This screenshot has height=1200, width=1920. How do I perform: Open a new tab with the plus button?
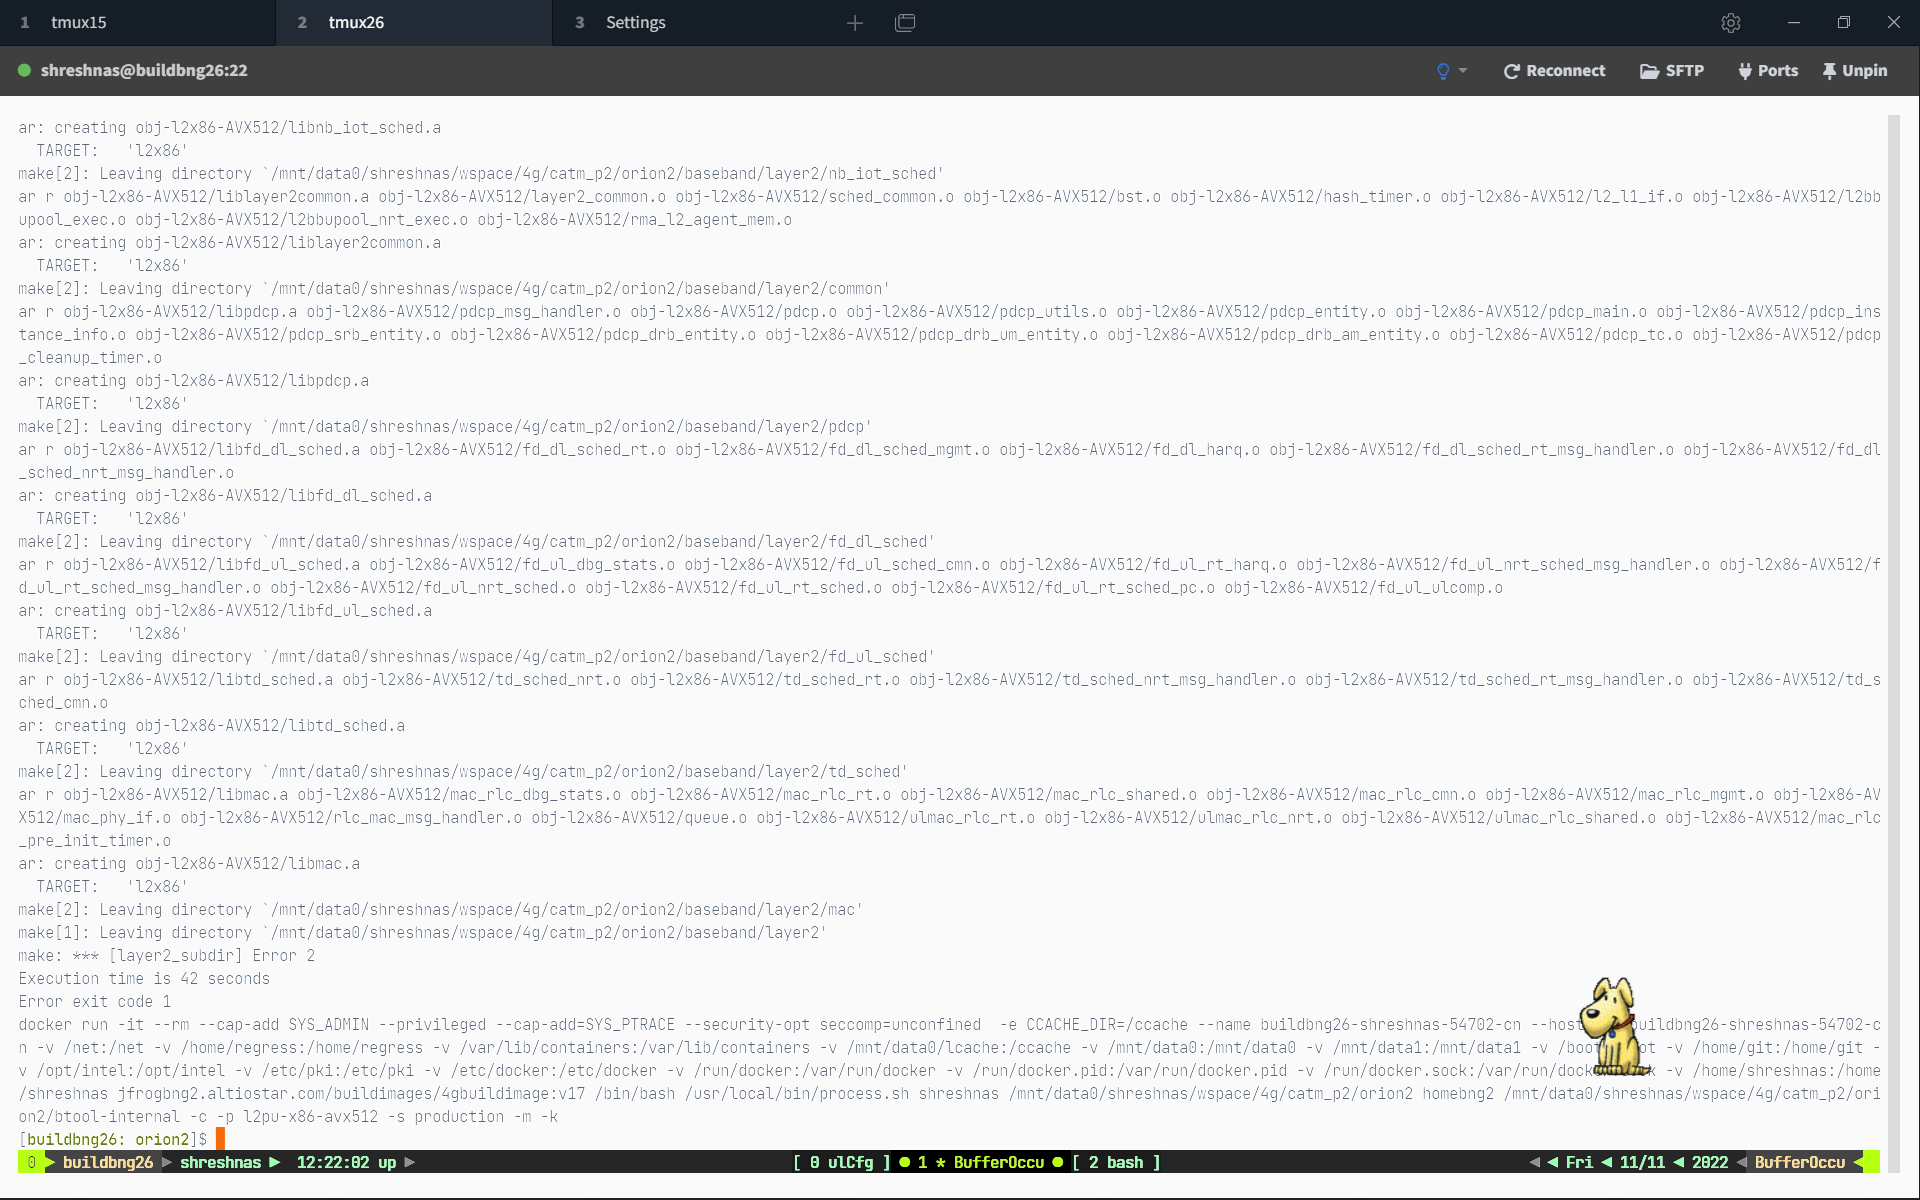click(x=855, y=22)
